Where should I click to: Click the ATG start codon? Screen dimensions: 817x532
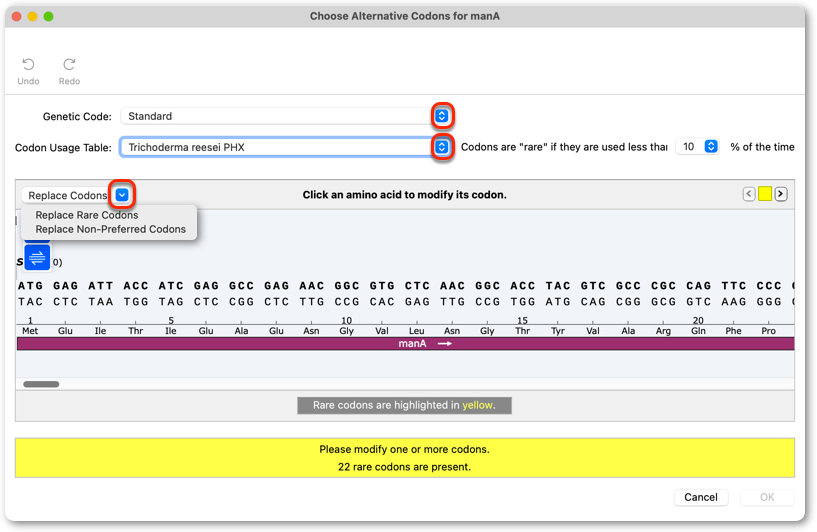[x=30, y=286]
